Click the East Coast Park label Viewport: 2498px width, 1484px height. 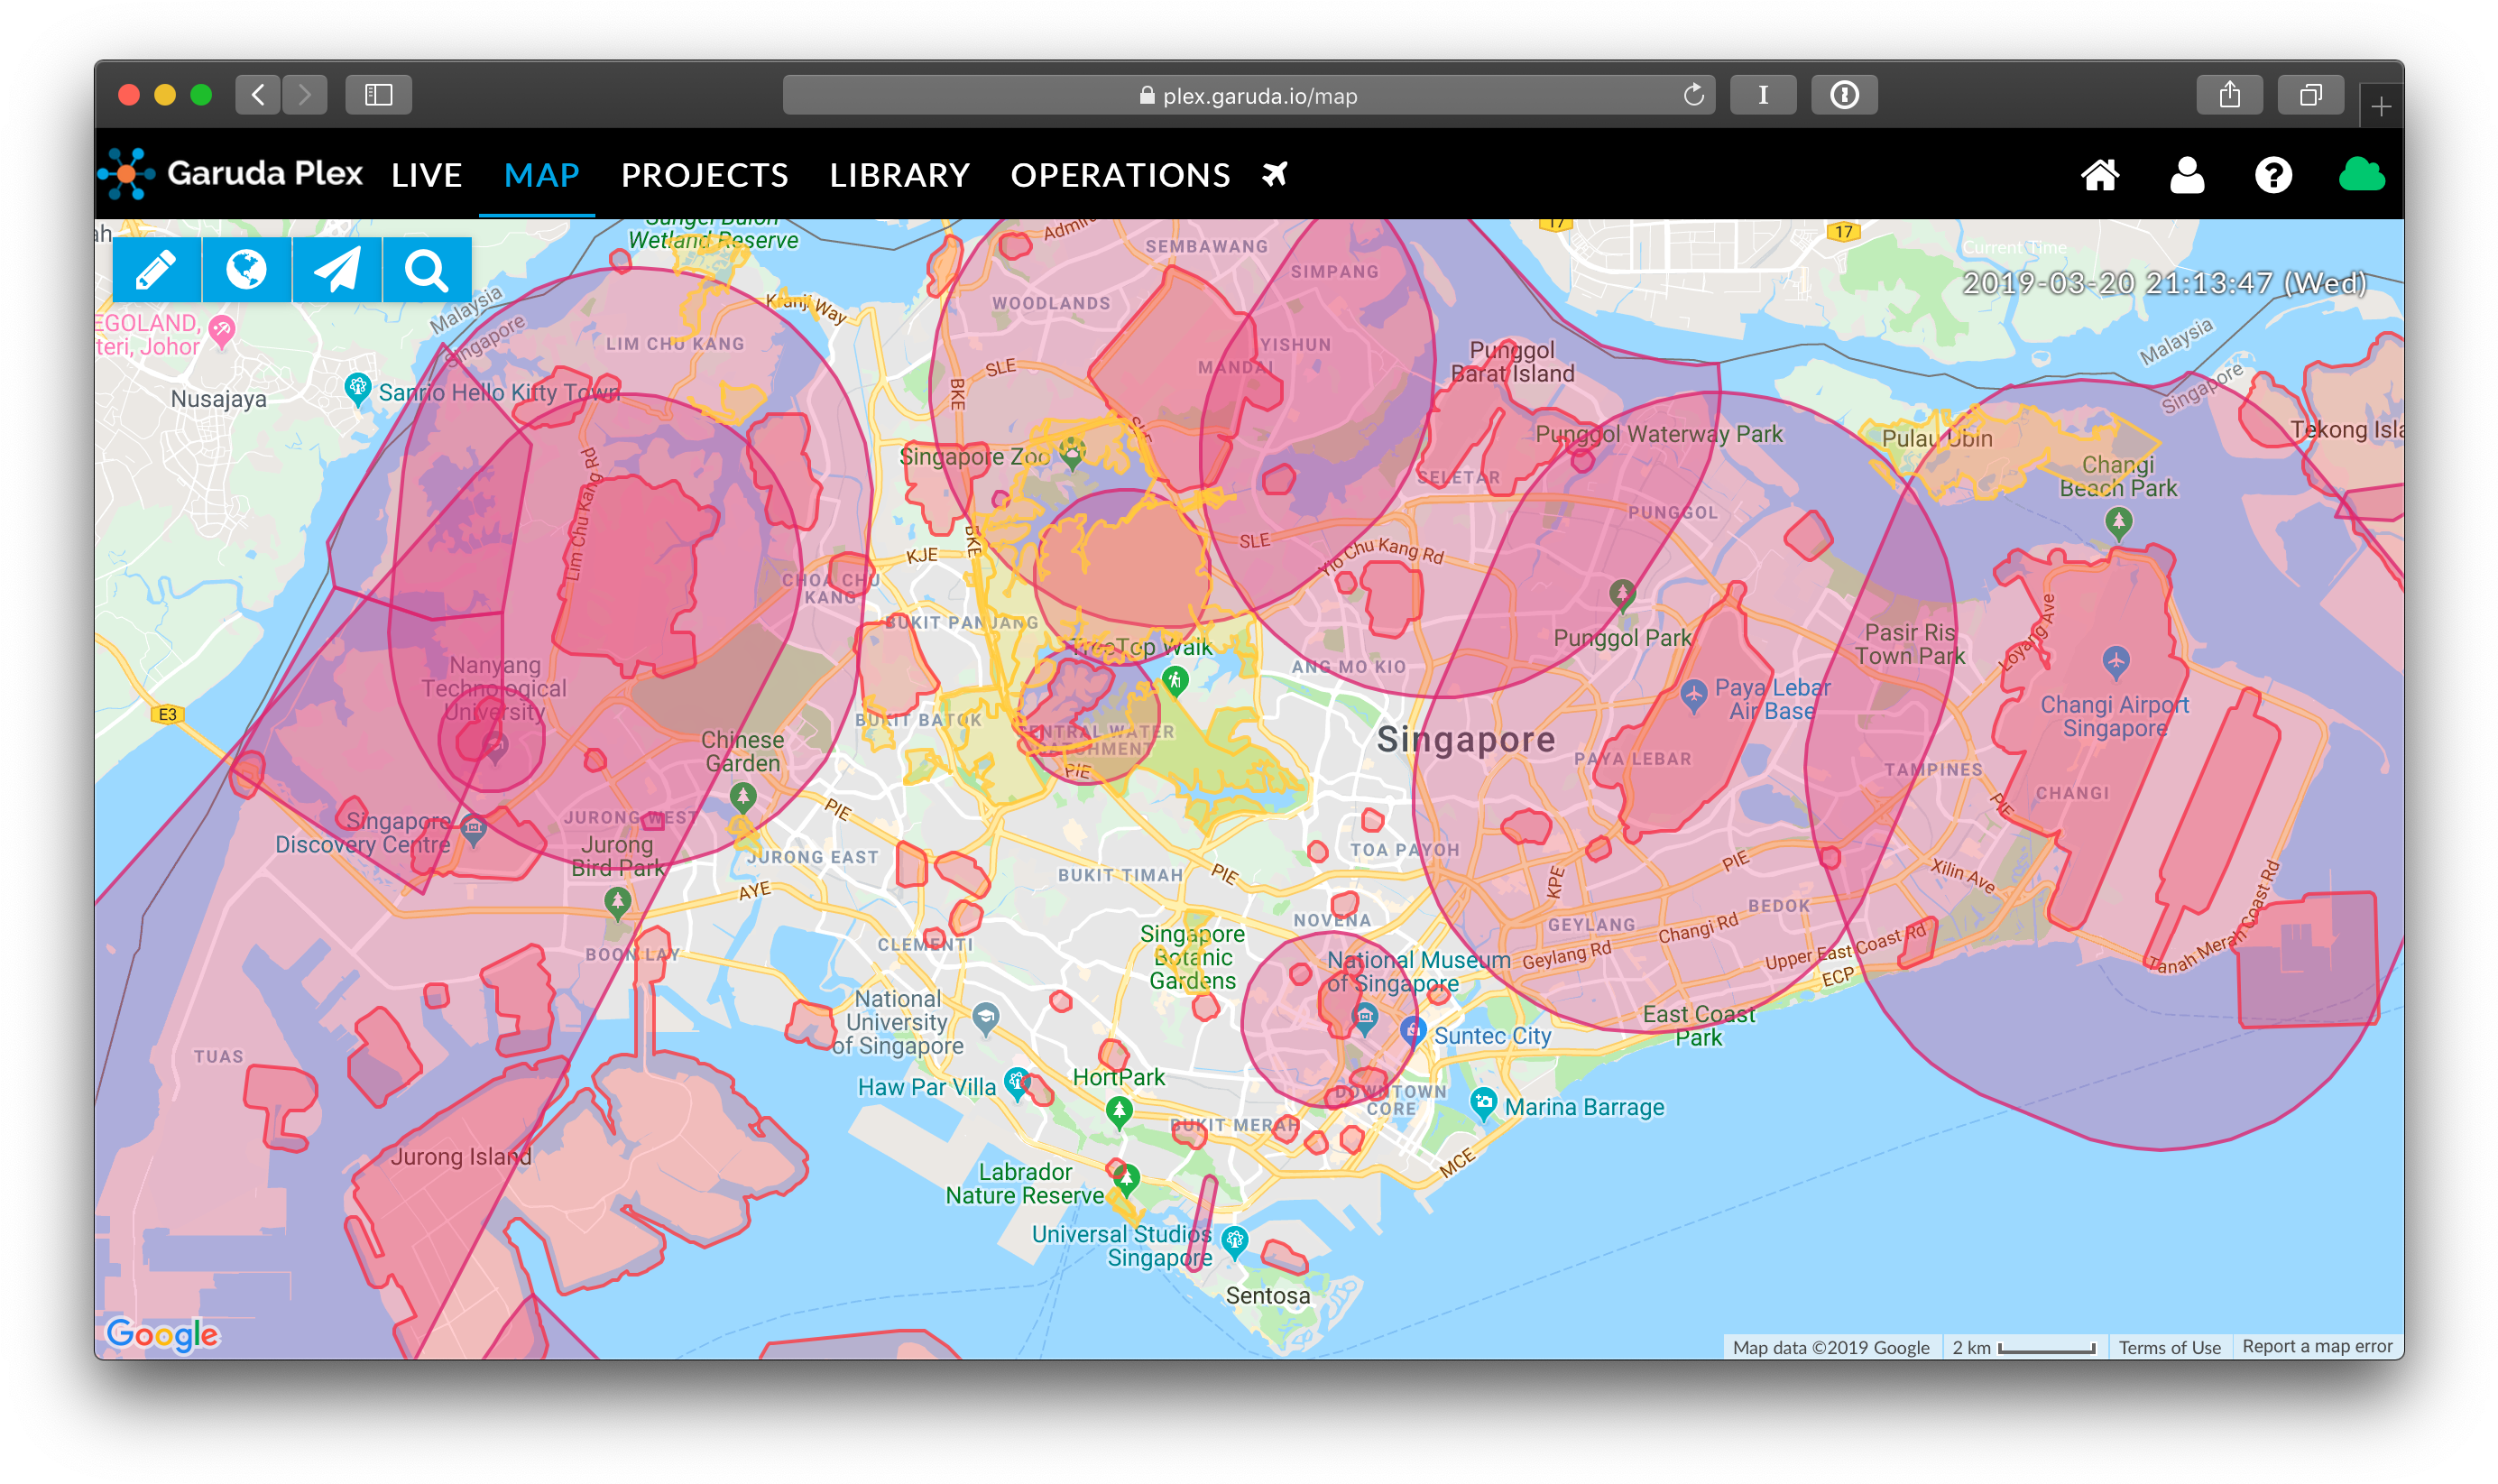[1698, 1025]
